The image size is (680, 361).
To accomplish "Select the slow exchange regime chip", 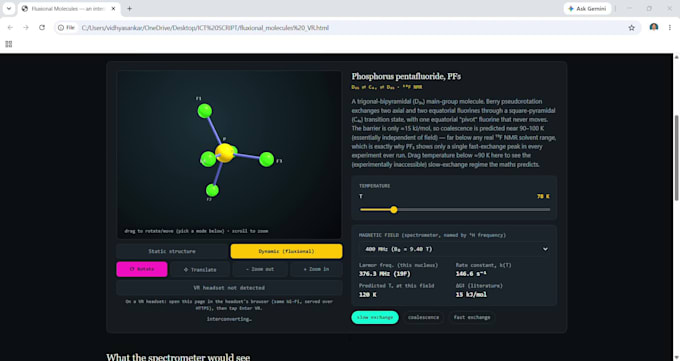I will point(375,317).
